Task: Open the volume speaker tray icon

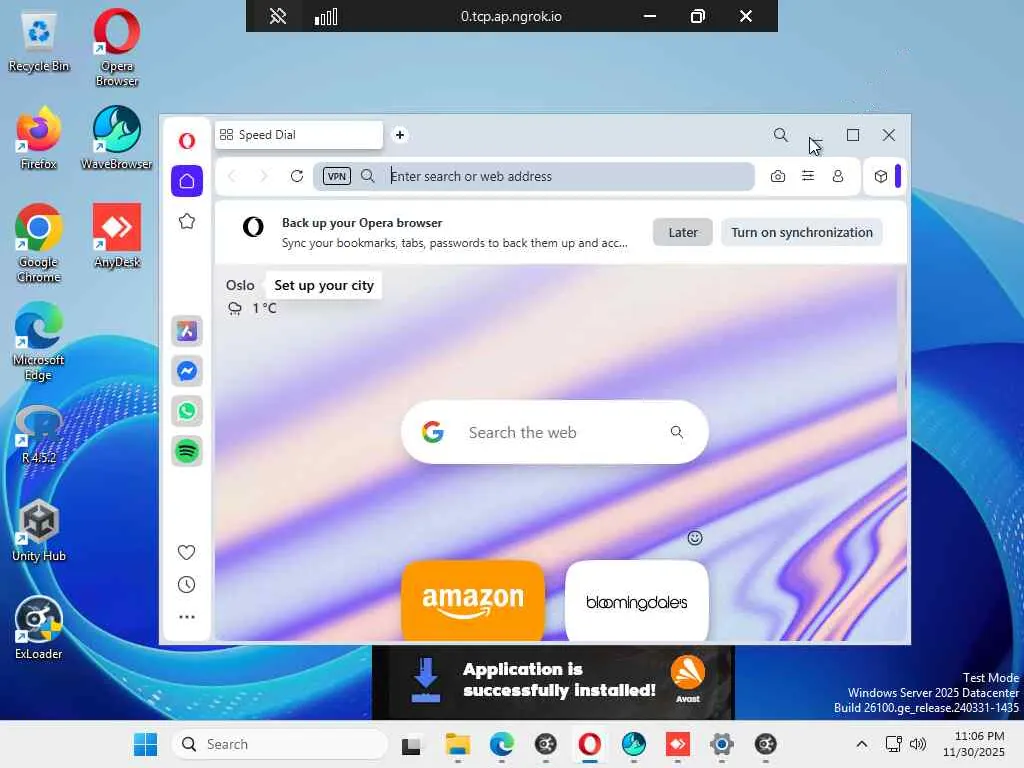Action: coord(918,744)
